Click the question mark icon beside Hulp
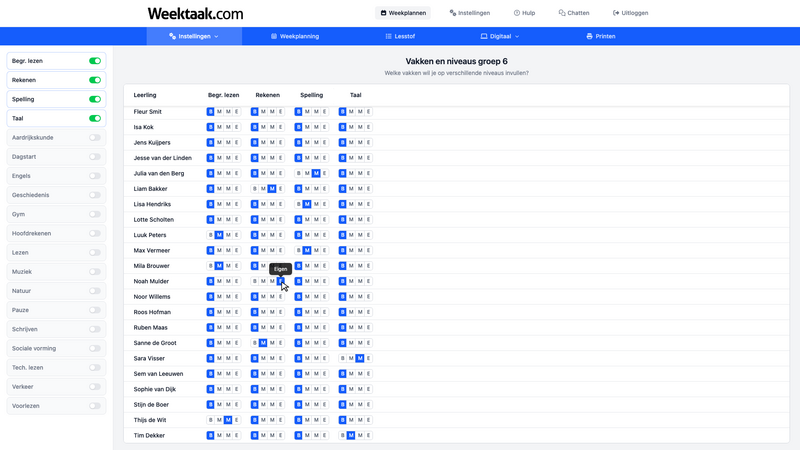Image resolution: width=800 pixels, height=450 pixels. coord(517,13)
